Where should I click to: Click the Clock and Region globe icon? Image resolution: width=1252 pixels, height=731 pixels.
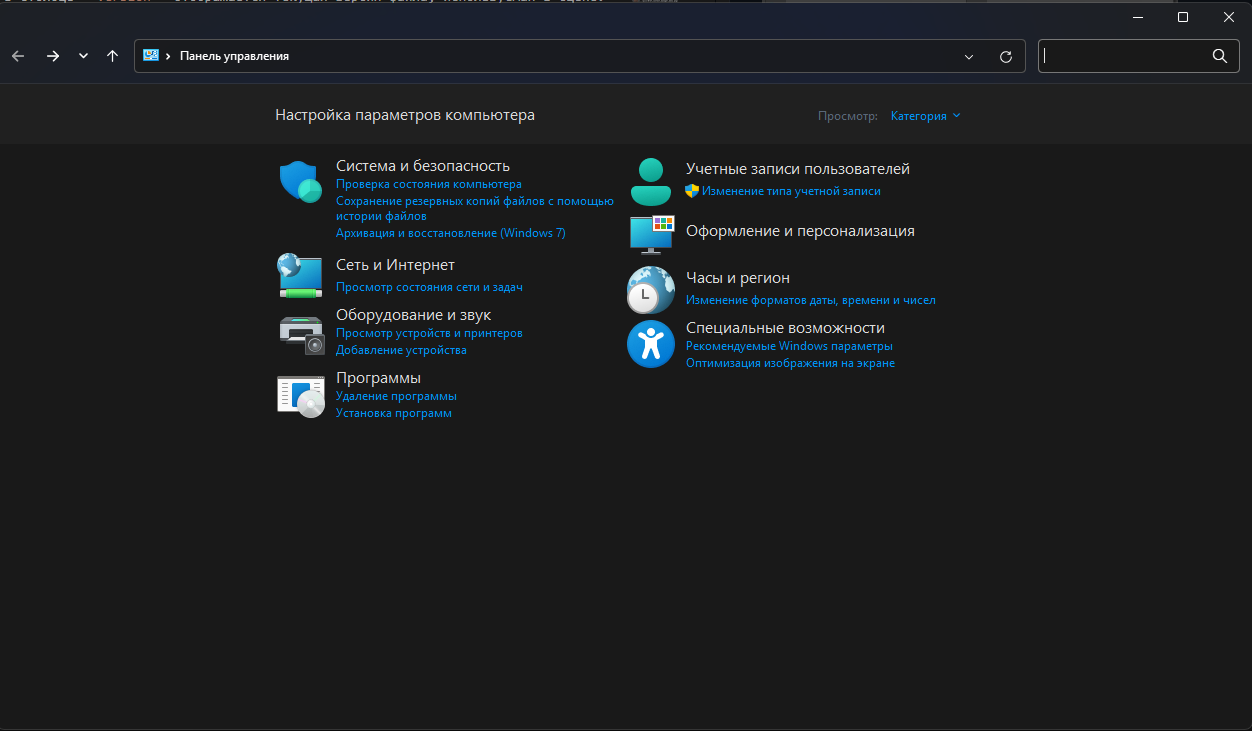[651, 290]
